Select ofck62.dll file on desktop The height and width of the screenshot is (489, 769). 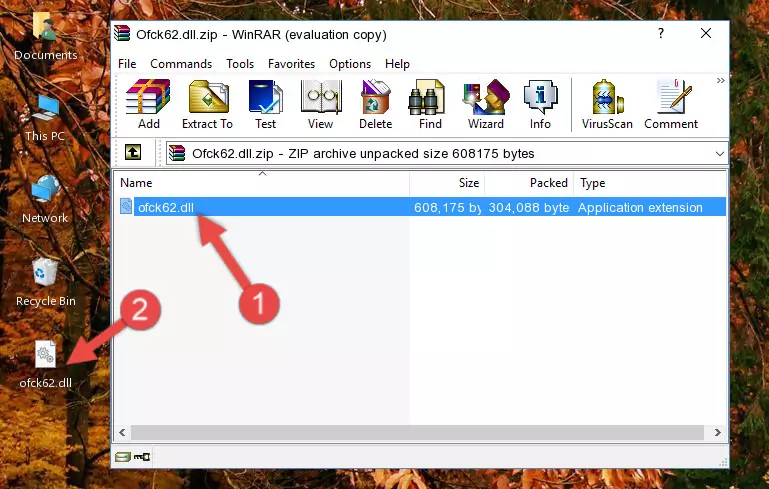pos(45,365)
